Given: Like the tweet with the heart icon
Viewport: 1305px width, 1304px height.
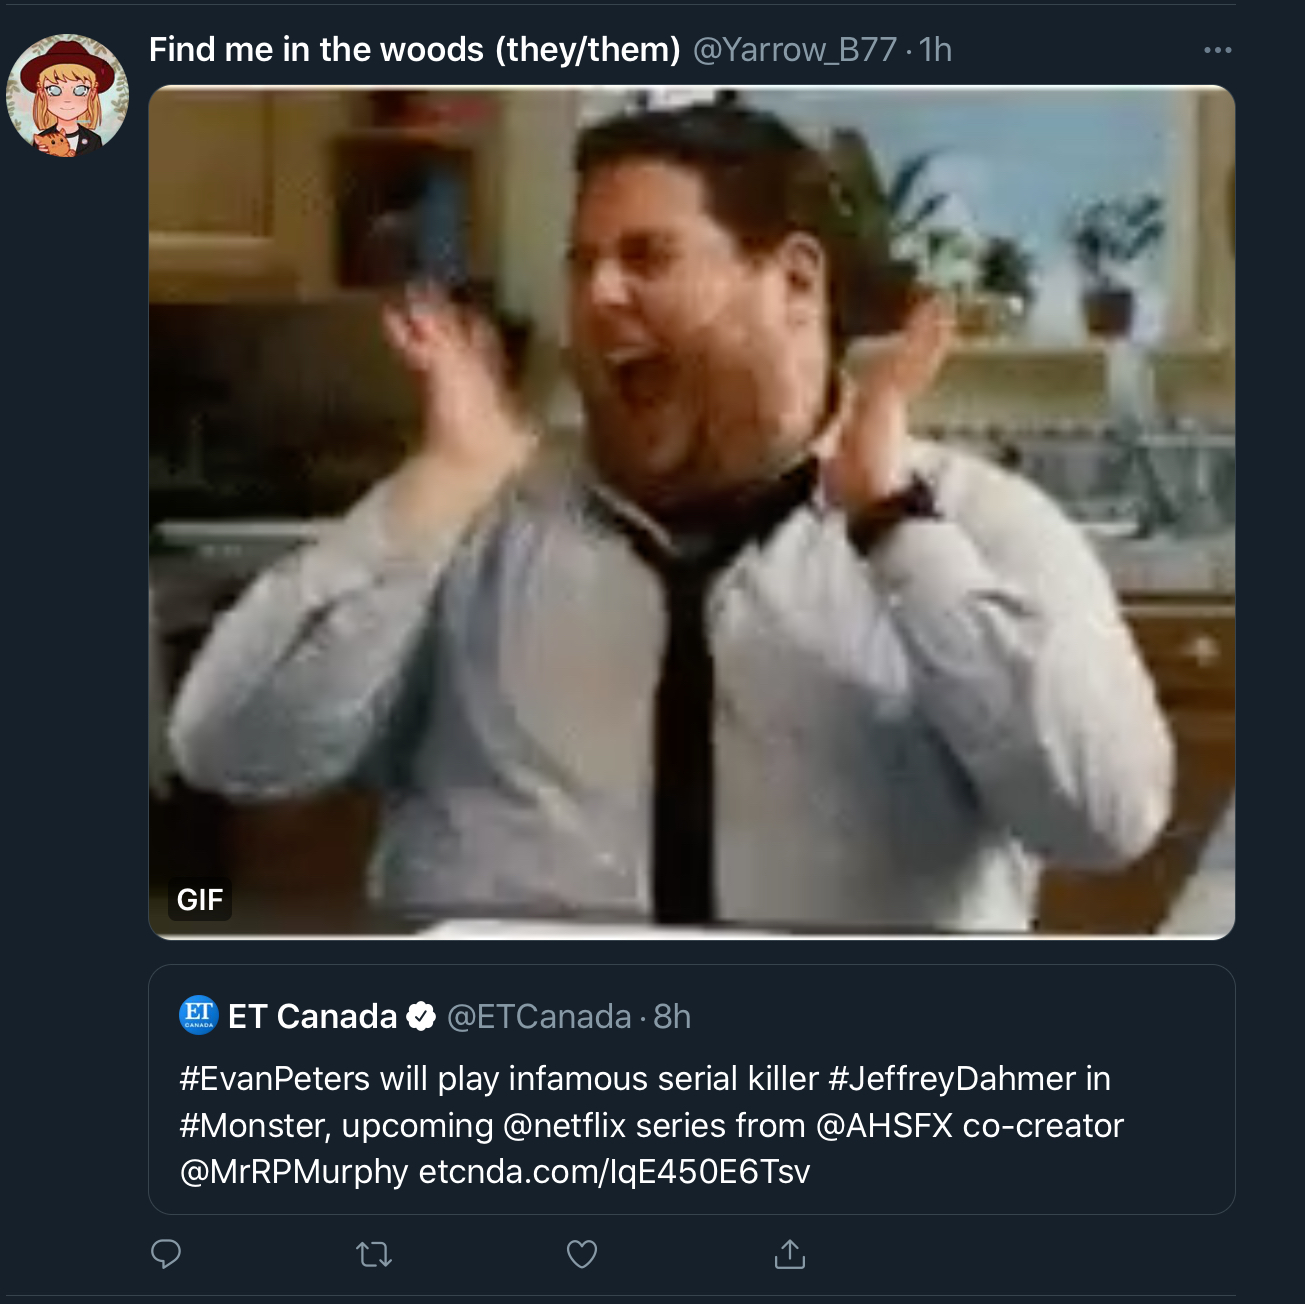Looking at the screenshot, I should point(582,1254).
